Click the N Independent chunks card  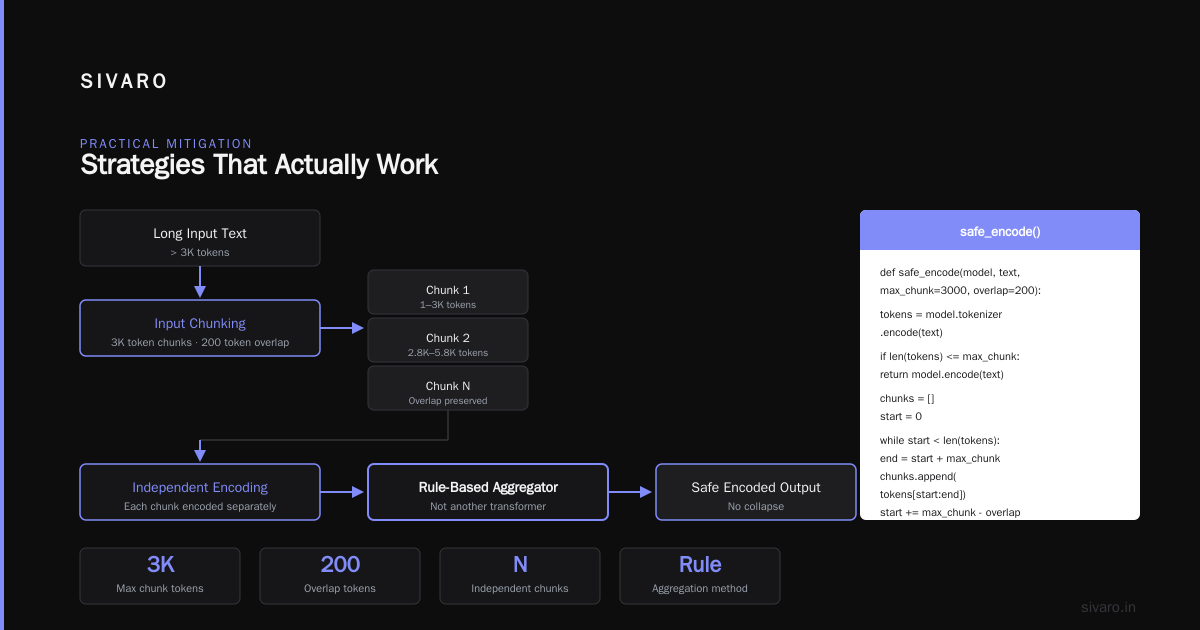tap(520, 576)
